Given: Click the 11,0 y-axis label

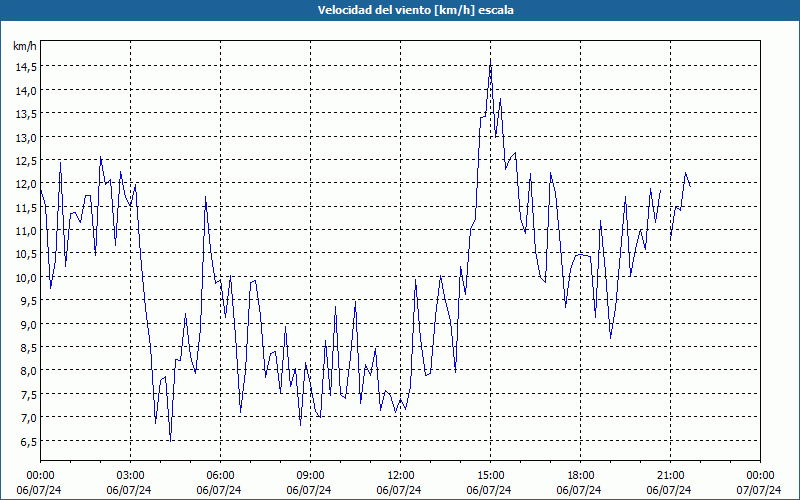Looking at the screenshot, I should tap(25, 231).
